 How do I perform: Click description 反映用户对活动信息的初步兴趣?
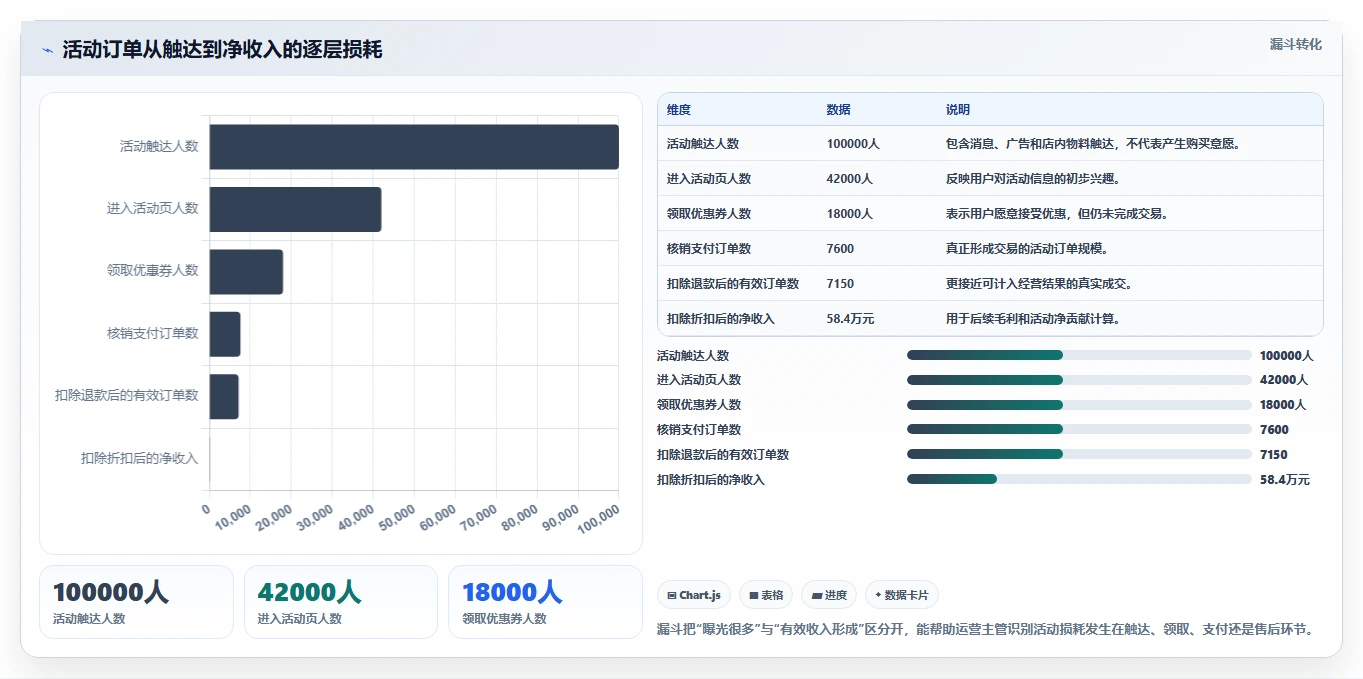click(1033, 178)
